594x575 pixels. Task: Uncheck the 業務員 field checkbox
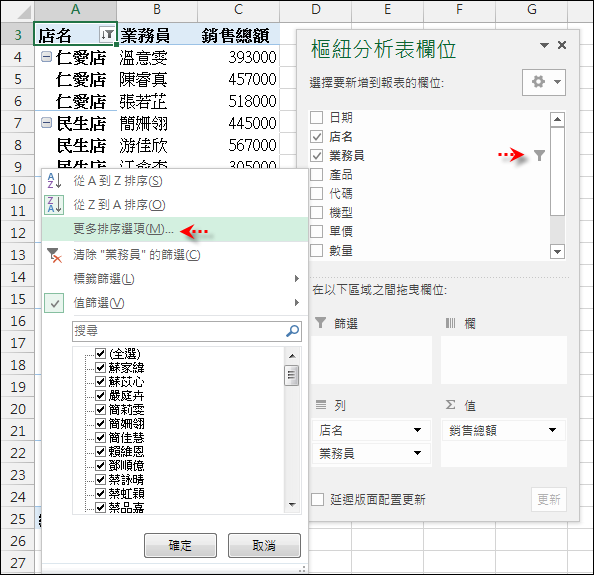(316, 155)
